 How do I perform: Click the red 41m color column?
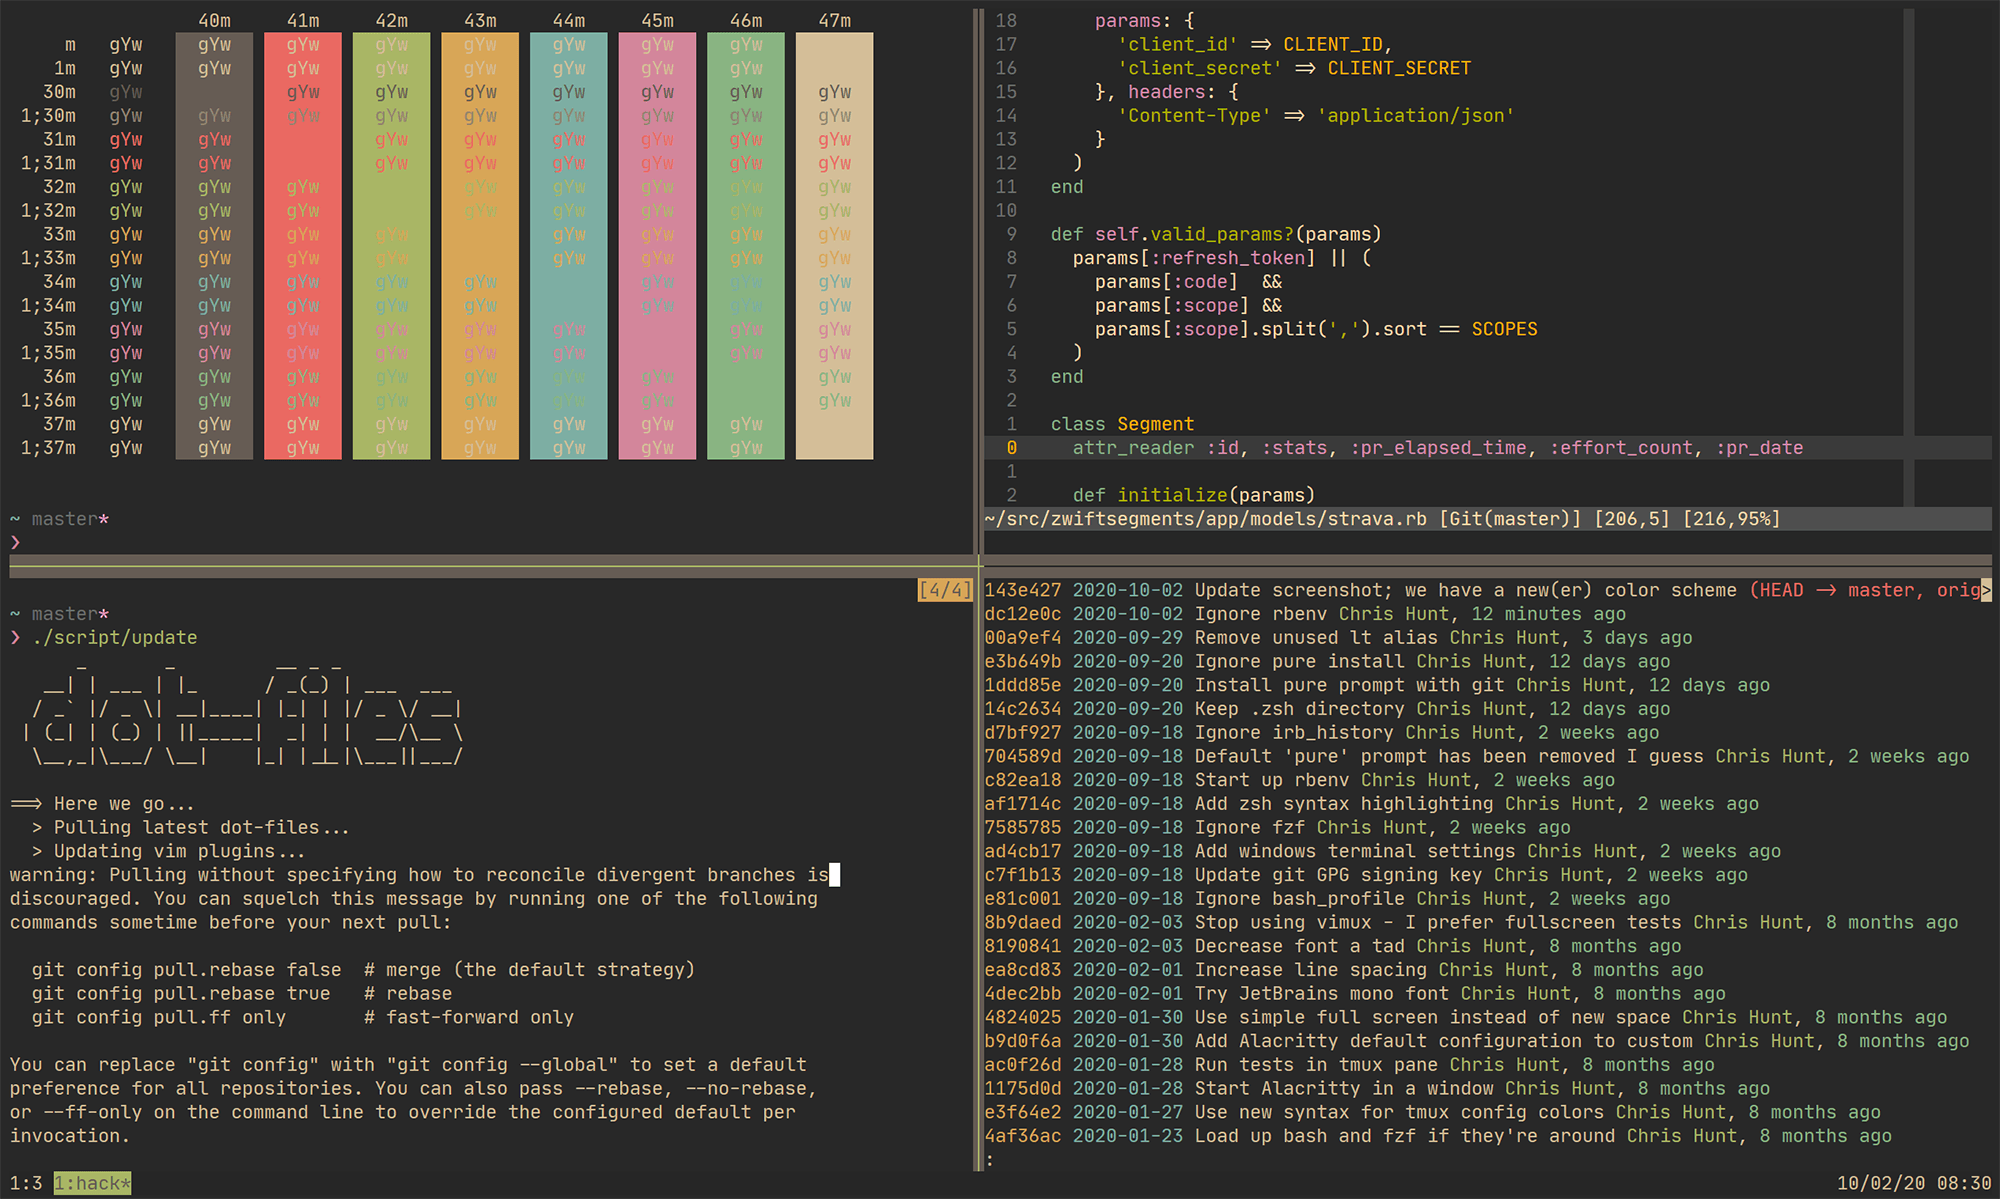coord(302,245)
